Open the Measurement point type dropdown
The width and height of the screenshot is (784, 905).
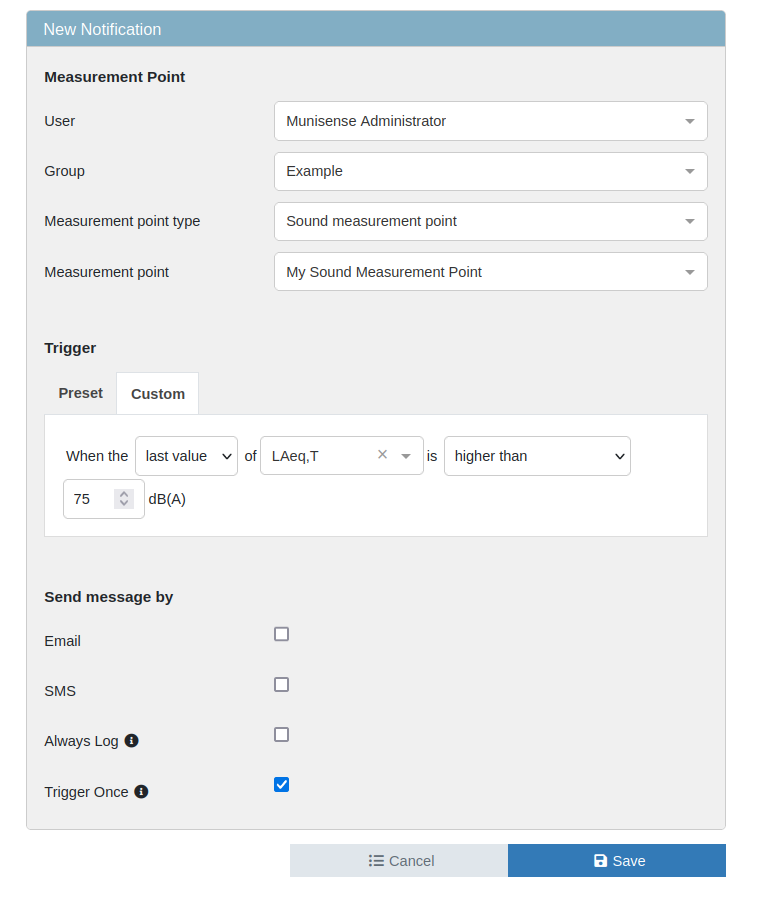[490, 221]
